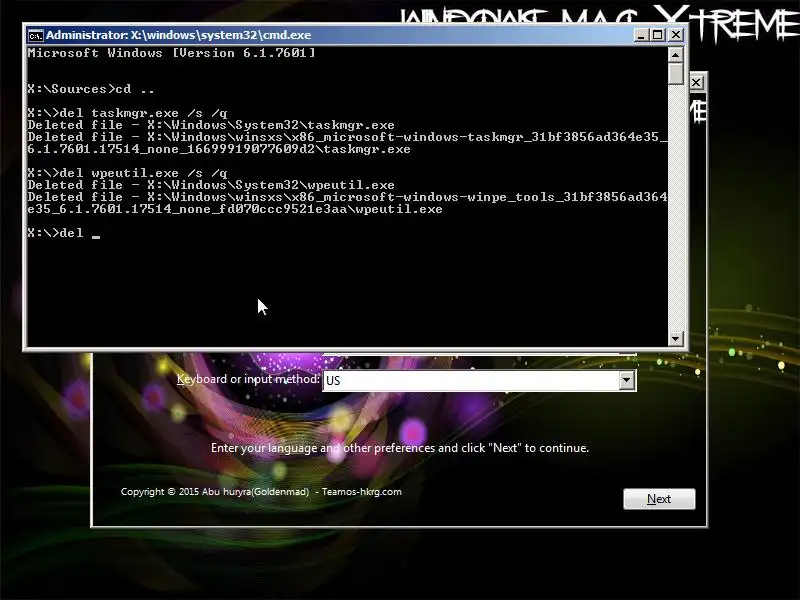
Task: Click the 'Enter your language and other preferences' text
Action: point(399,448)
